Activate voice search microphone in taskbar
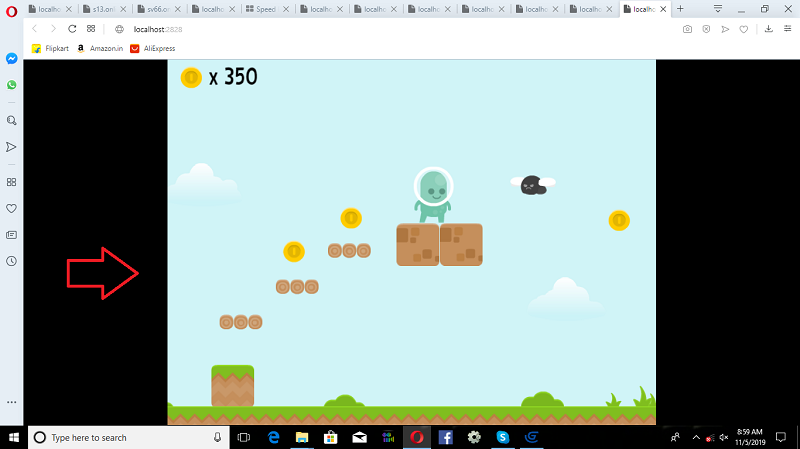 click(217, 437)
